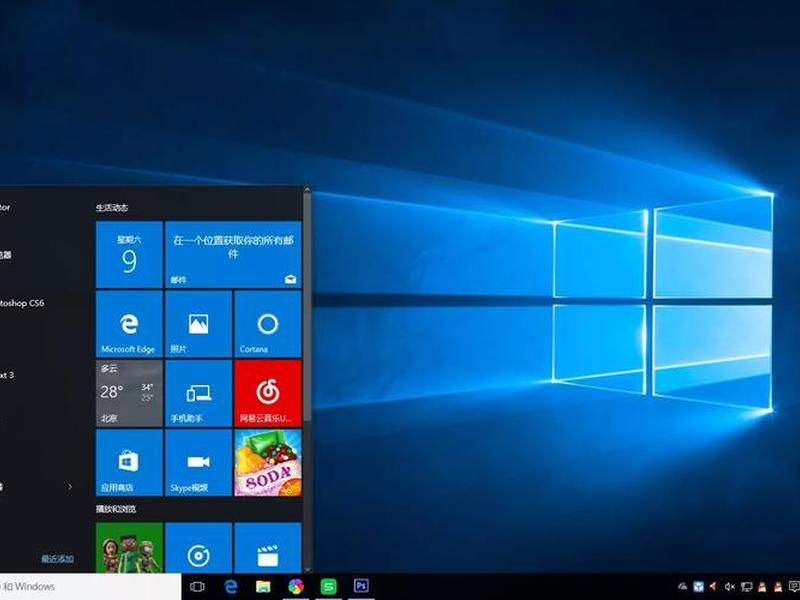Open the 邮件 mail tile
Screen dimensions: 800x600
[x=233, y=255]
